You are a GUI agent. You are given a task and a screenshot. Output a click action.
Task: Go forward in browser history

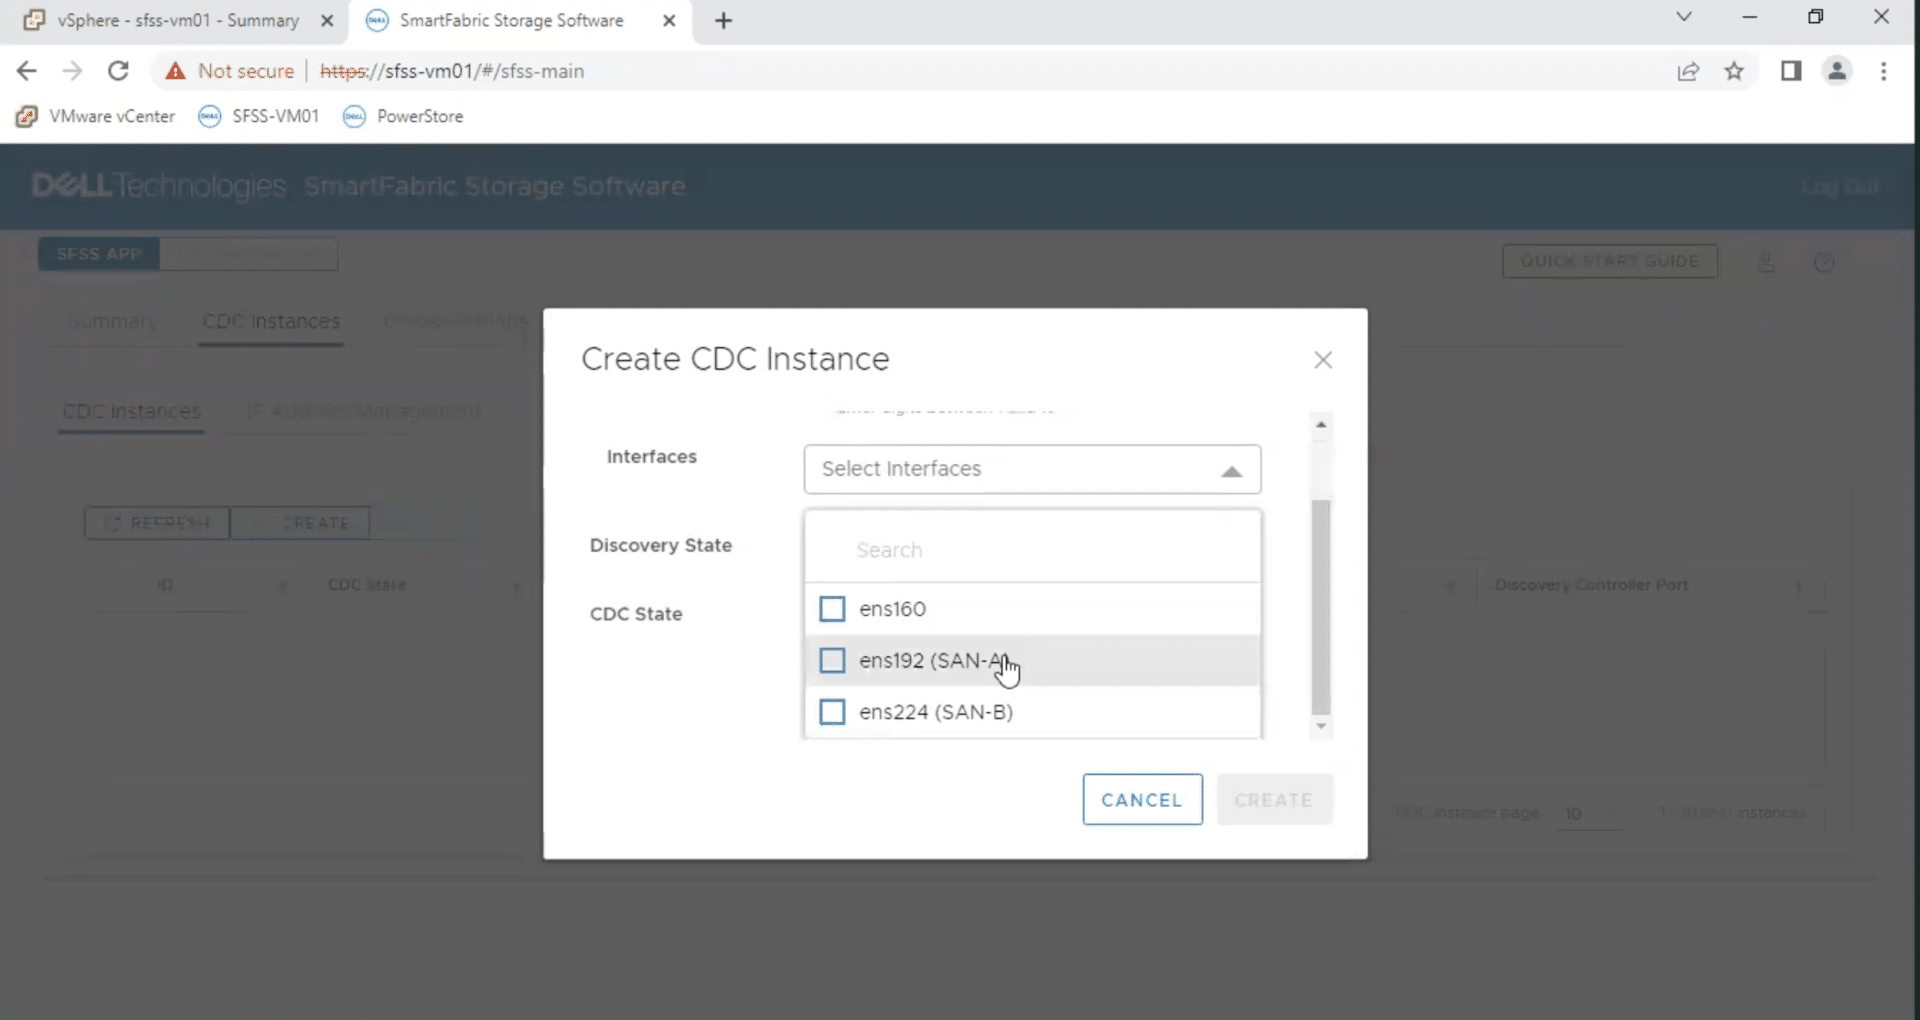point(72,71)
